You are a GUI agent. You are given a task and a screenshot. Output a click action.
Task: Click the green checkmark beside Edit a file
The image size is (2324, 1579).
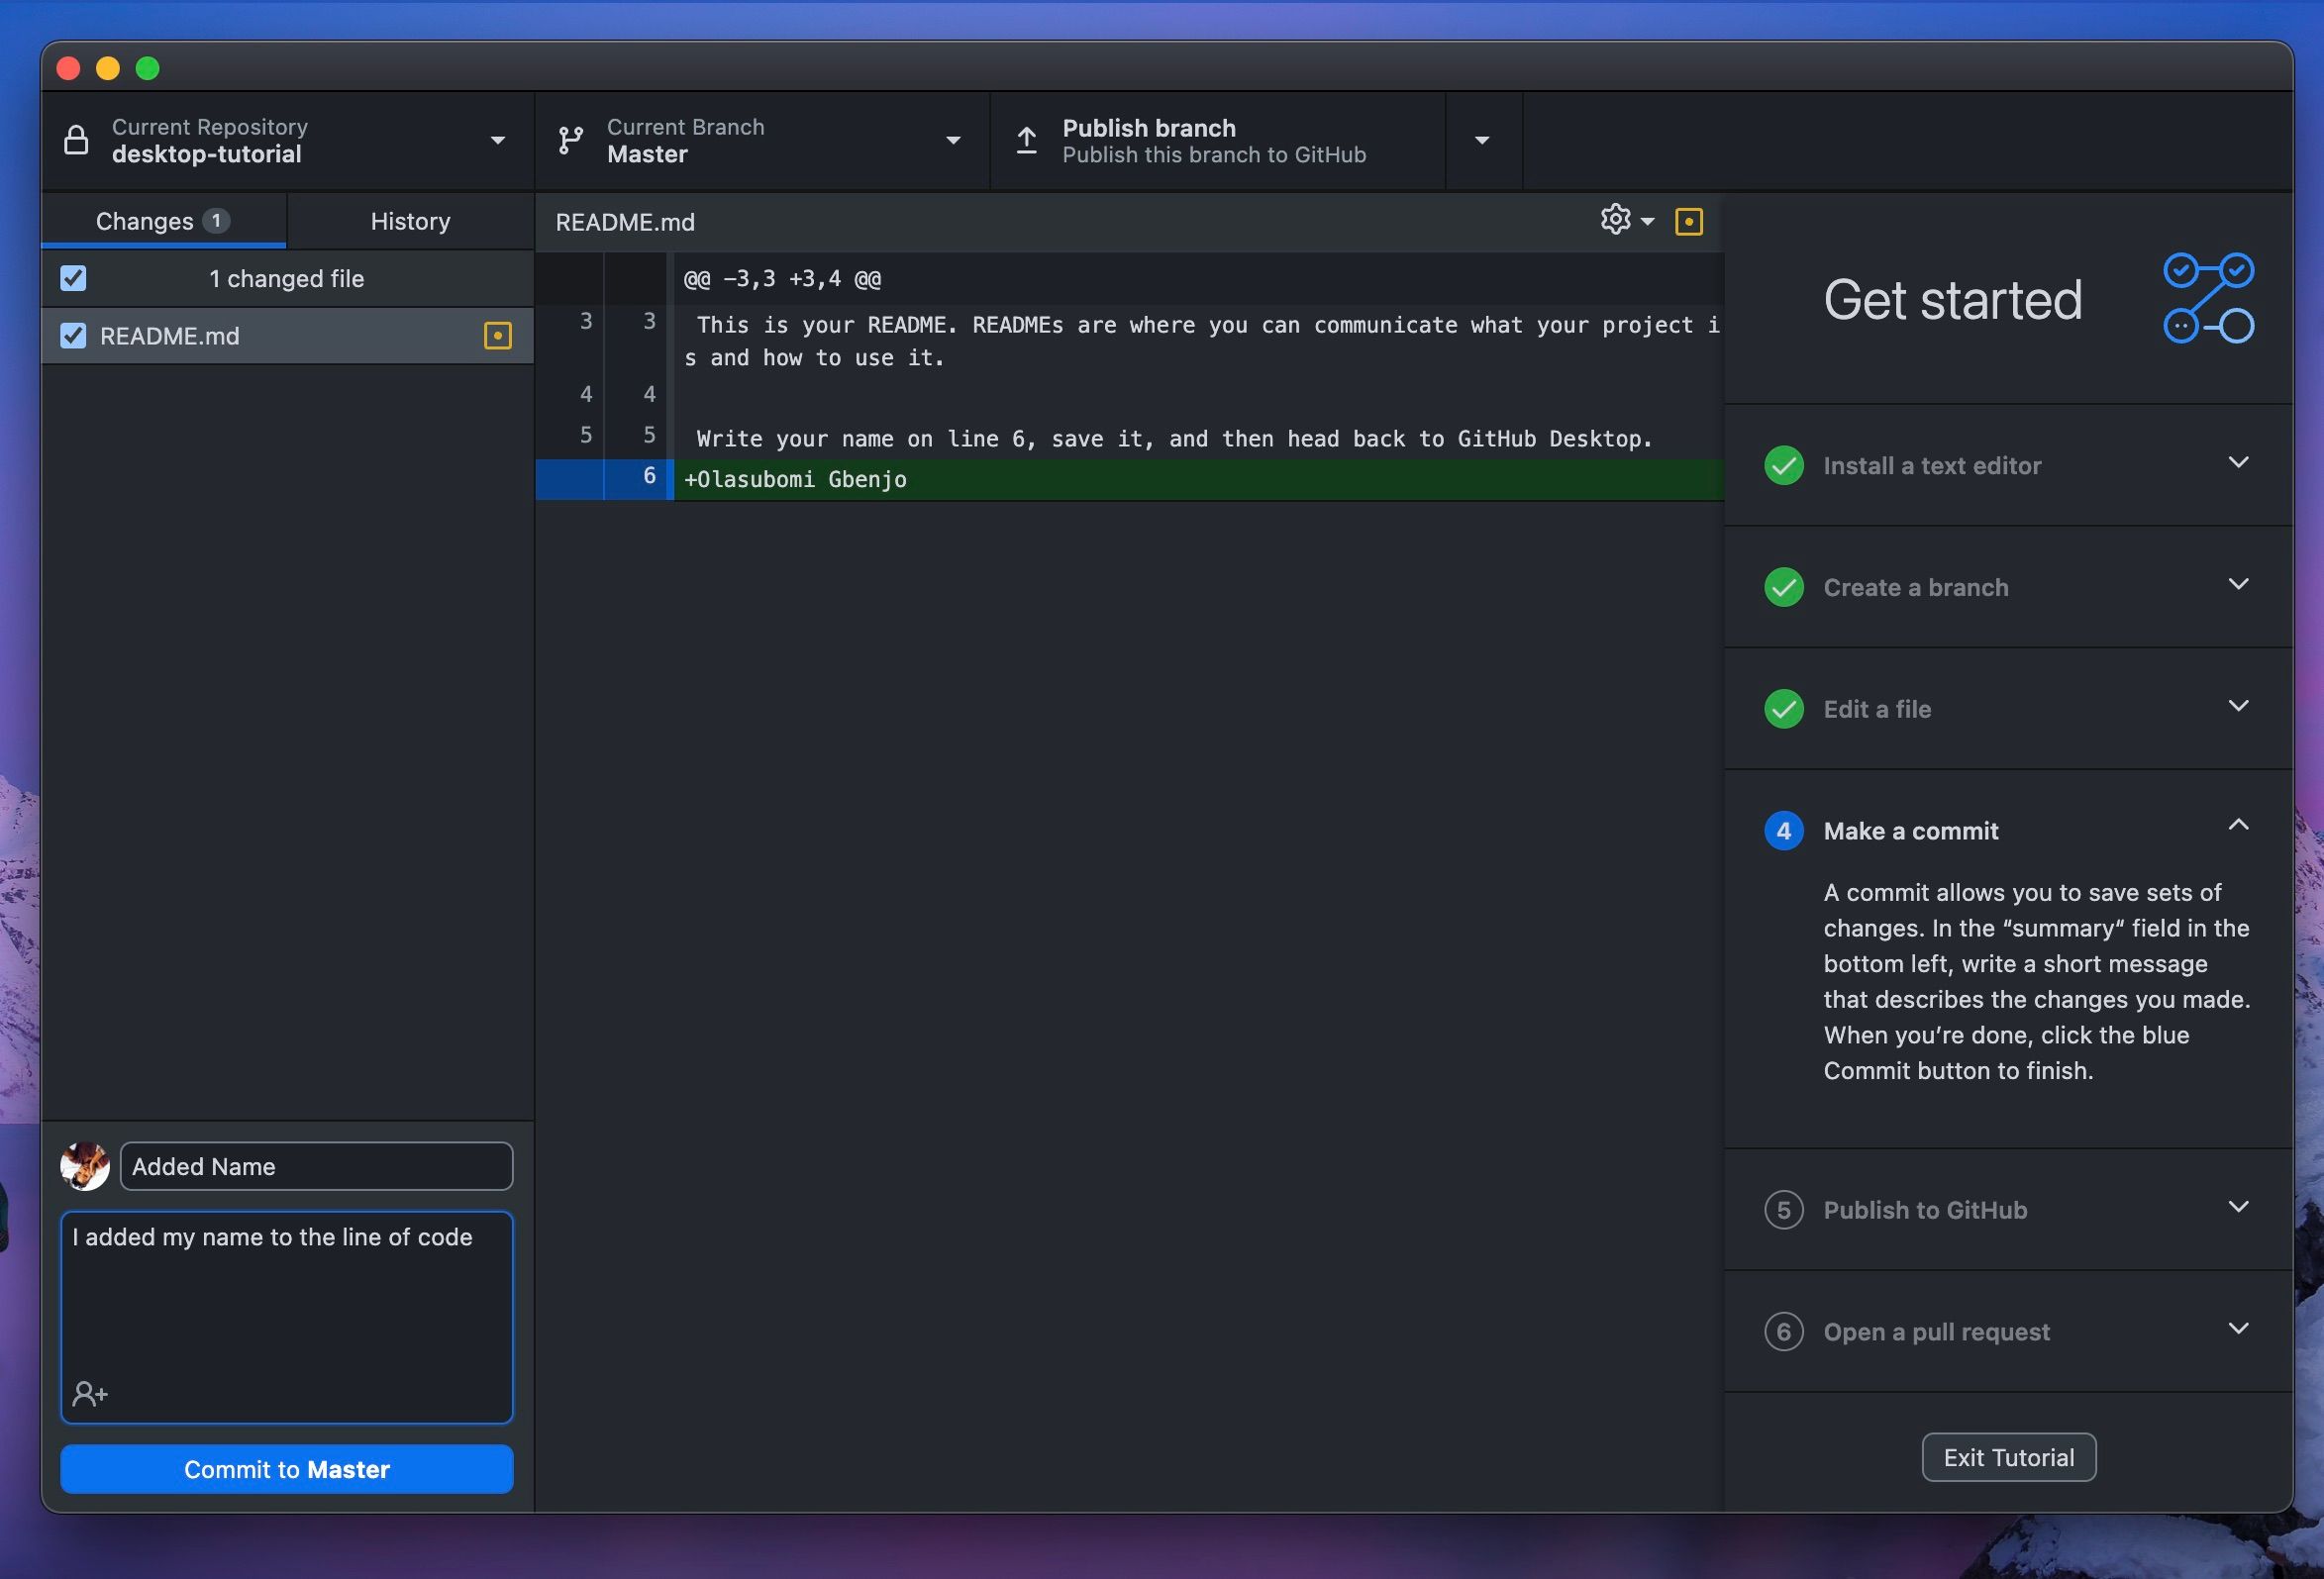pos(1784,709)
